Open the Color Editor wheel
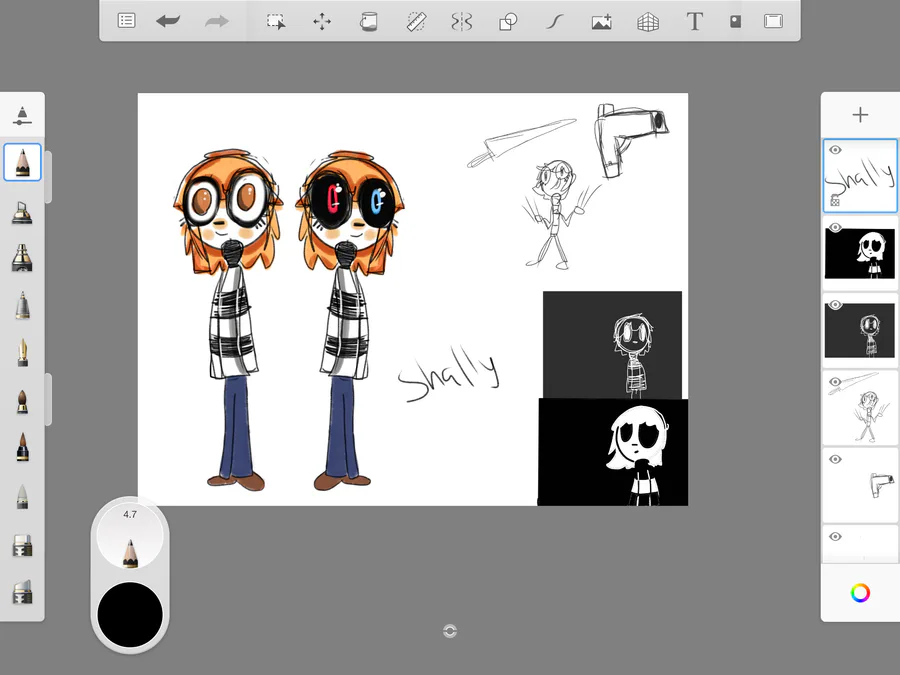The image size is (900, 675). pyautogui.click(x=860, y=593)
